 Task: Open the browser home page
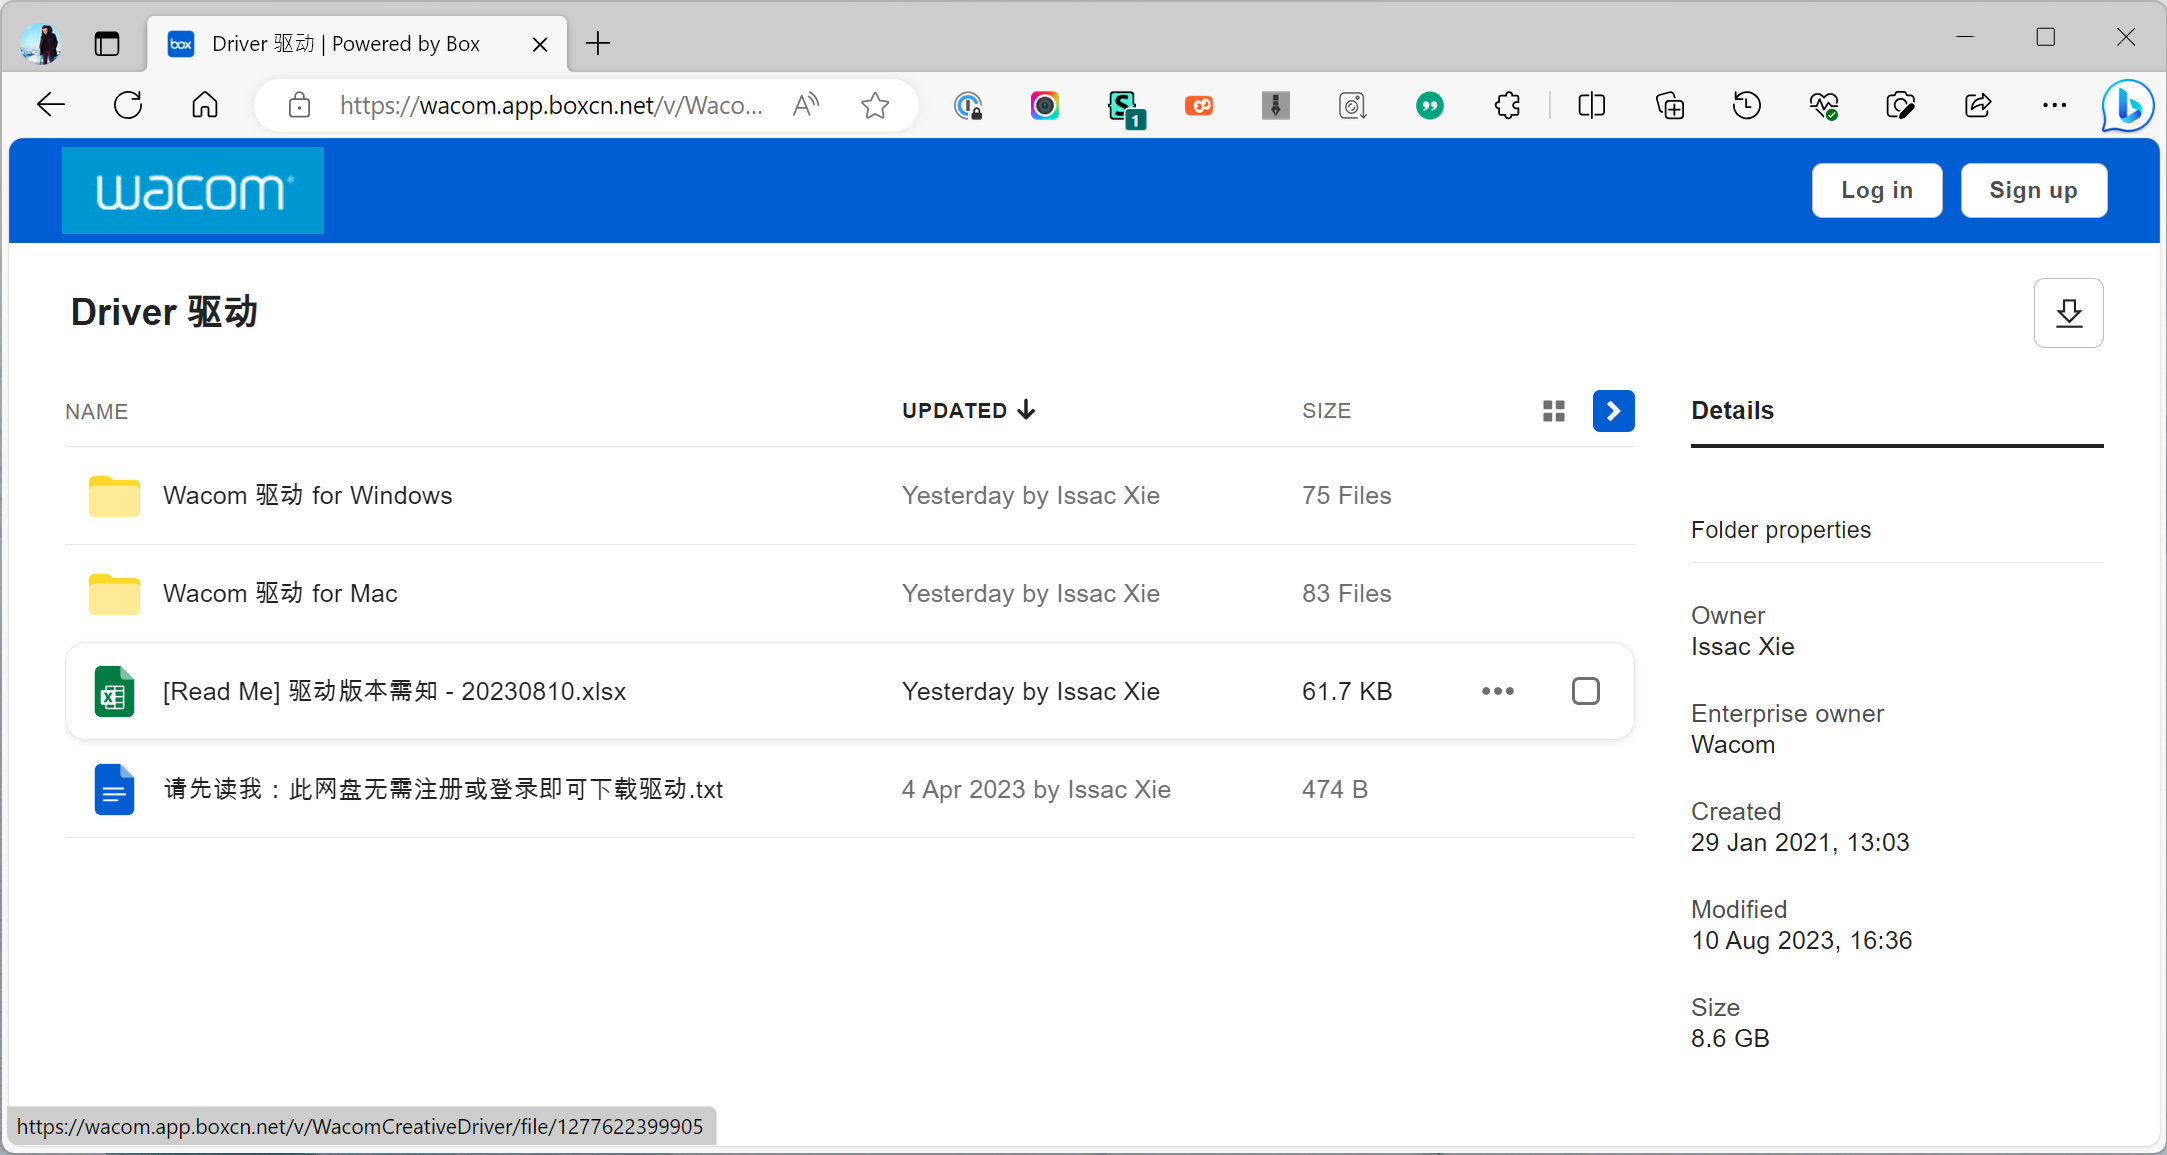pos(205,105)
